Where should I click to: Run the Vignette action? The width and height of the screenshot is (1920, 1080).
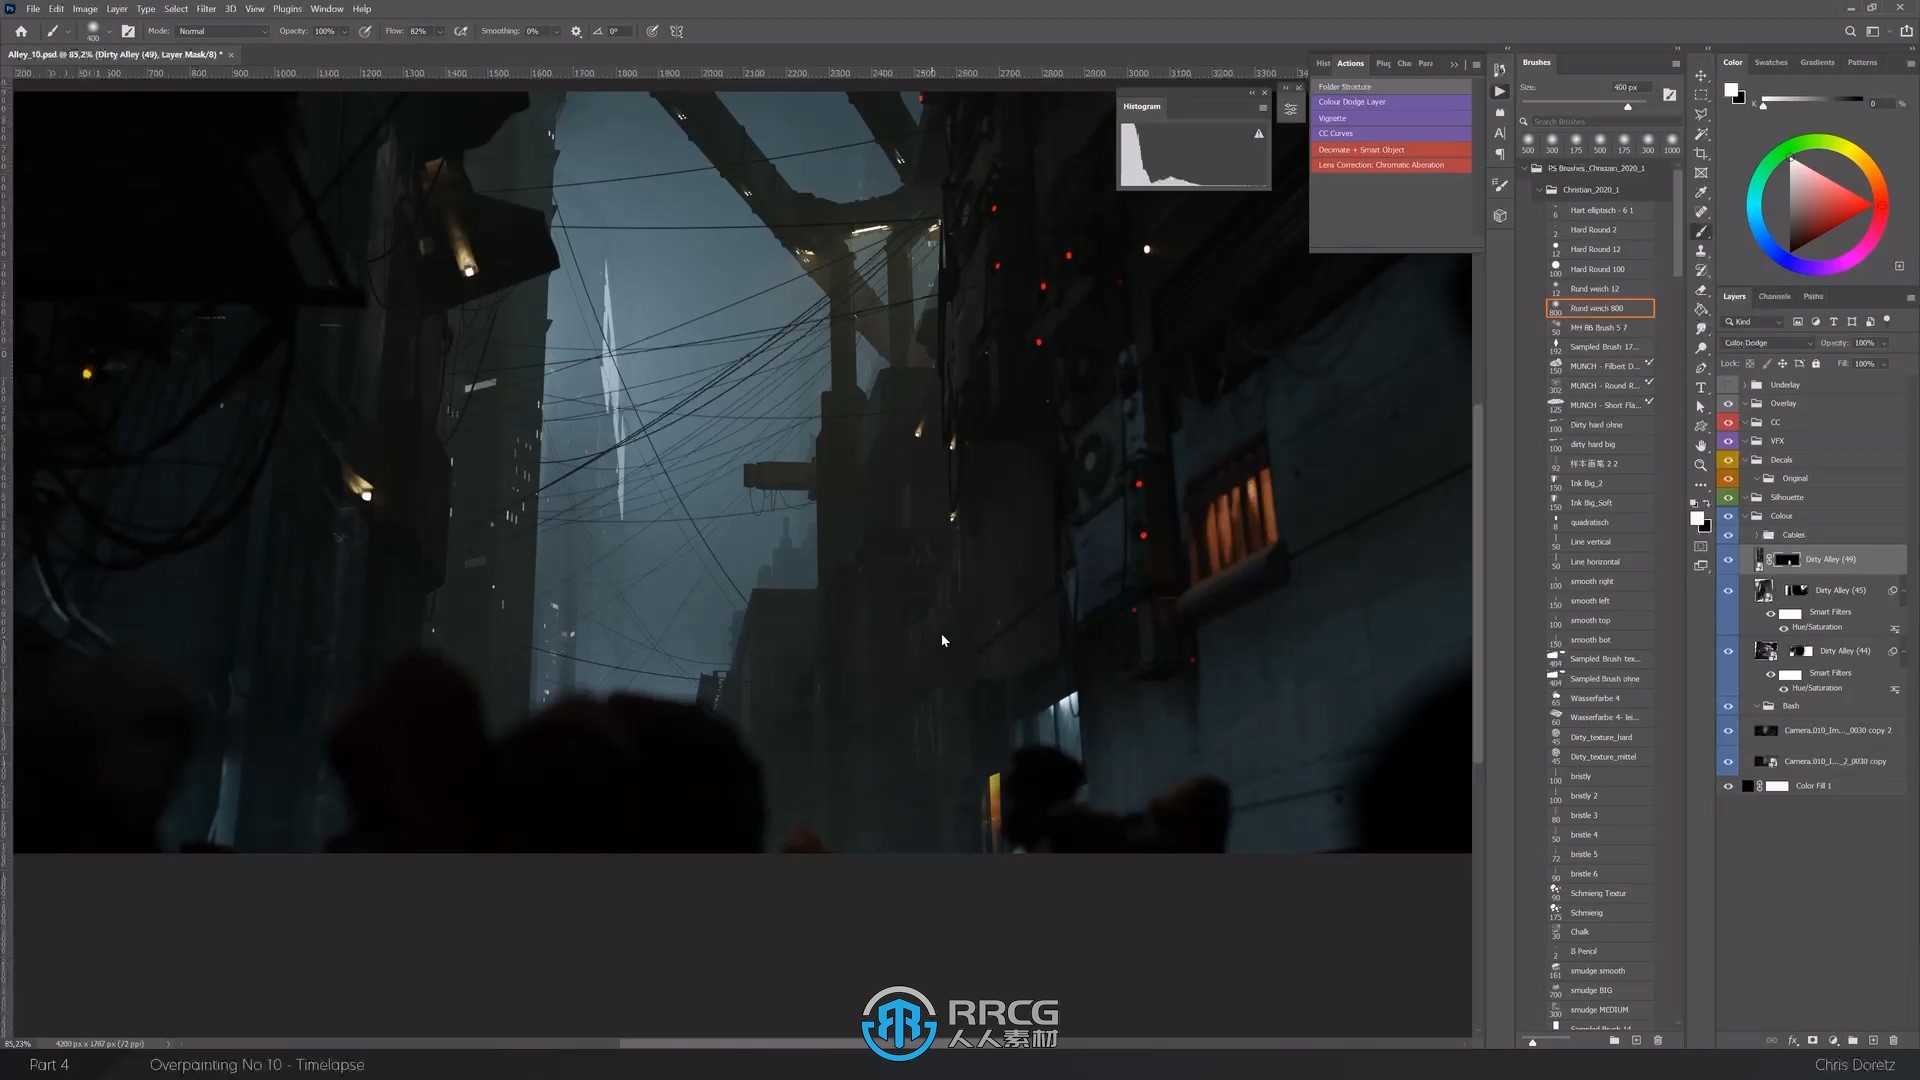[x=1391, y=118]
